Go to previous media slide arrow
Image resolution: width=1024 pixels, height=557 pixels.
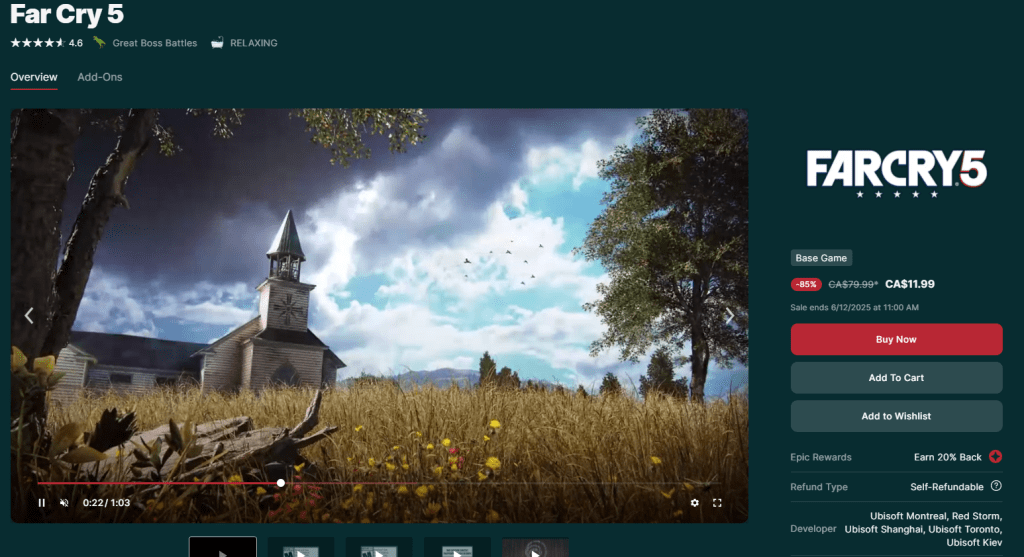[29, 316]
